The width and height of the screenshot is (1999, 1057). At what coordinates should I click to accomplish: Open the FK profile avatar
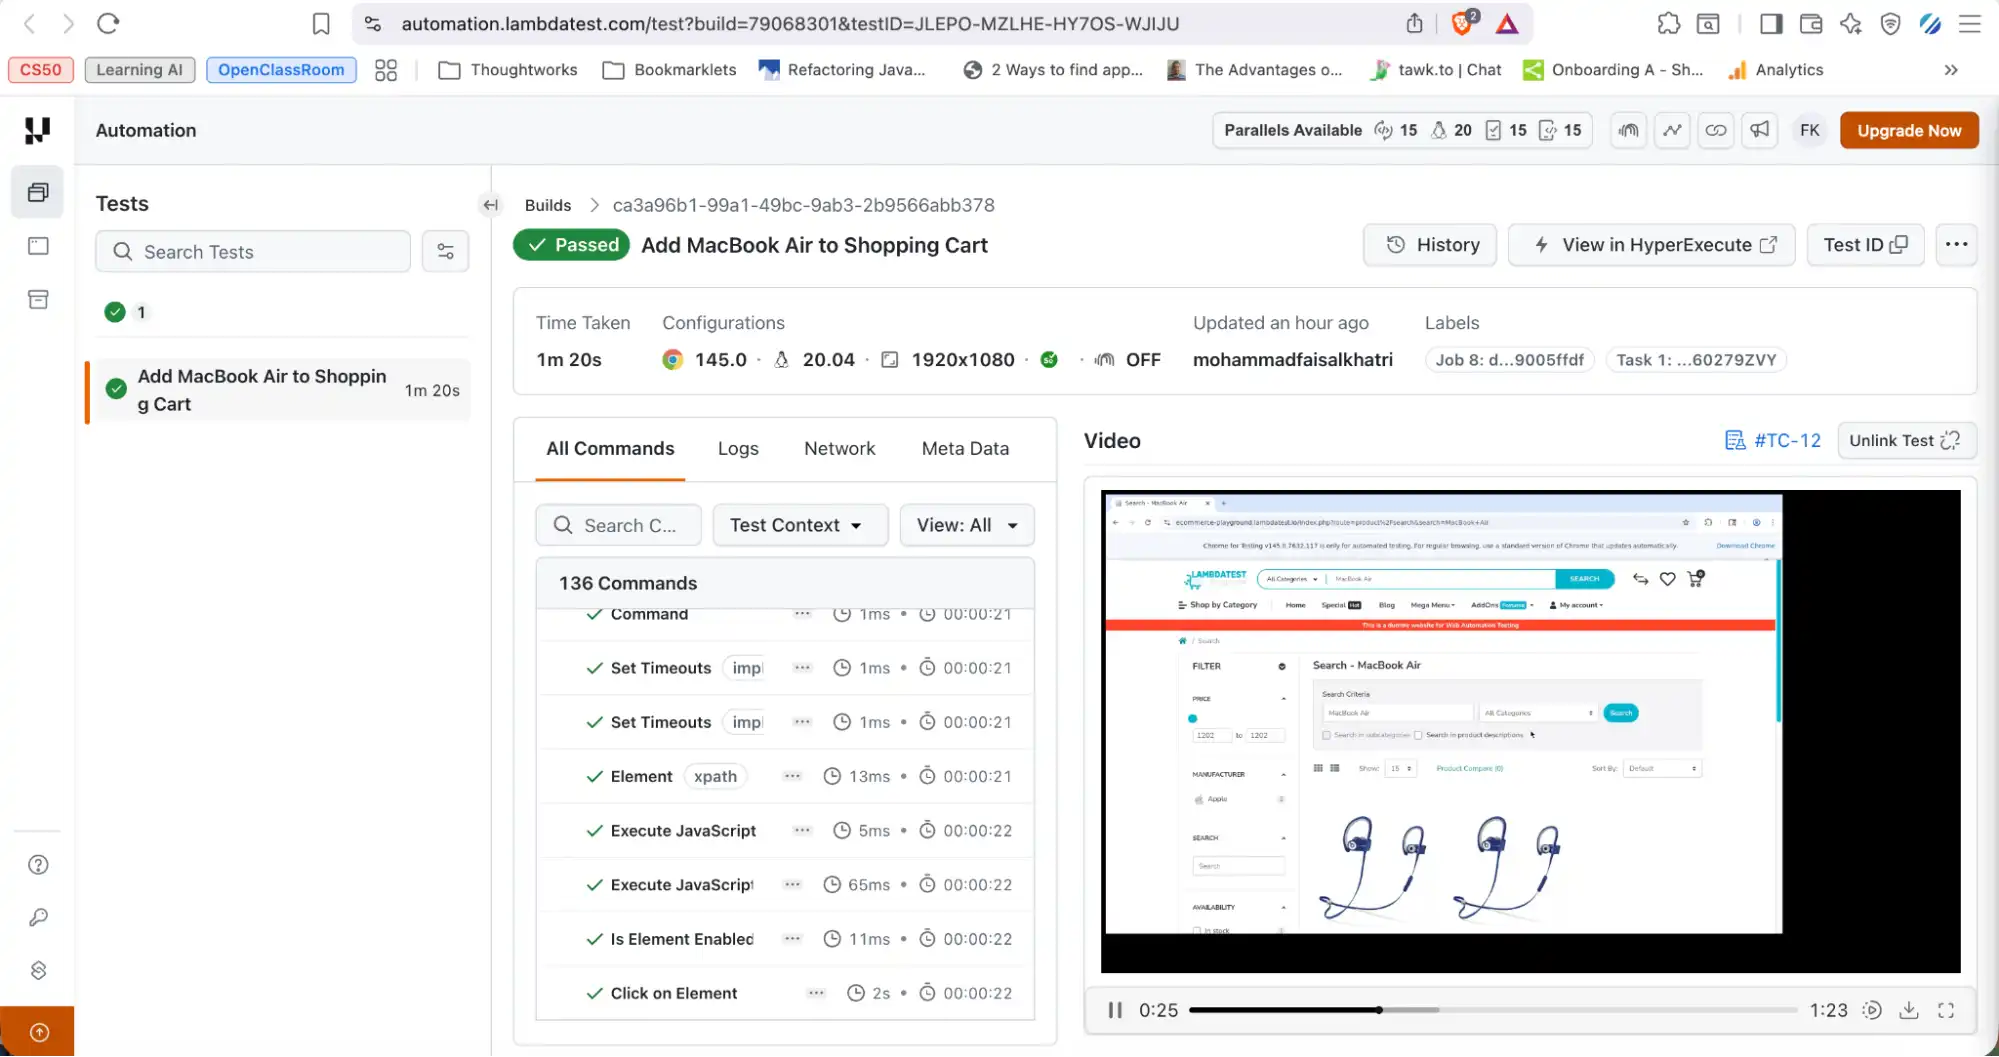1810,130
